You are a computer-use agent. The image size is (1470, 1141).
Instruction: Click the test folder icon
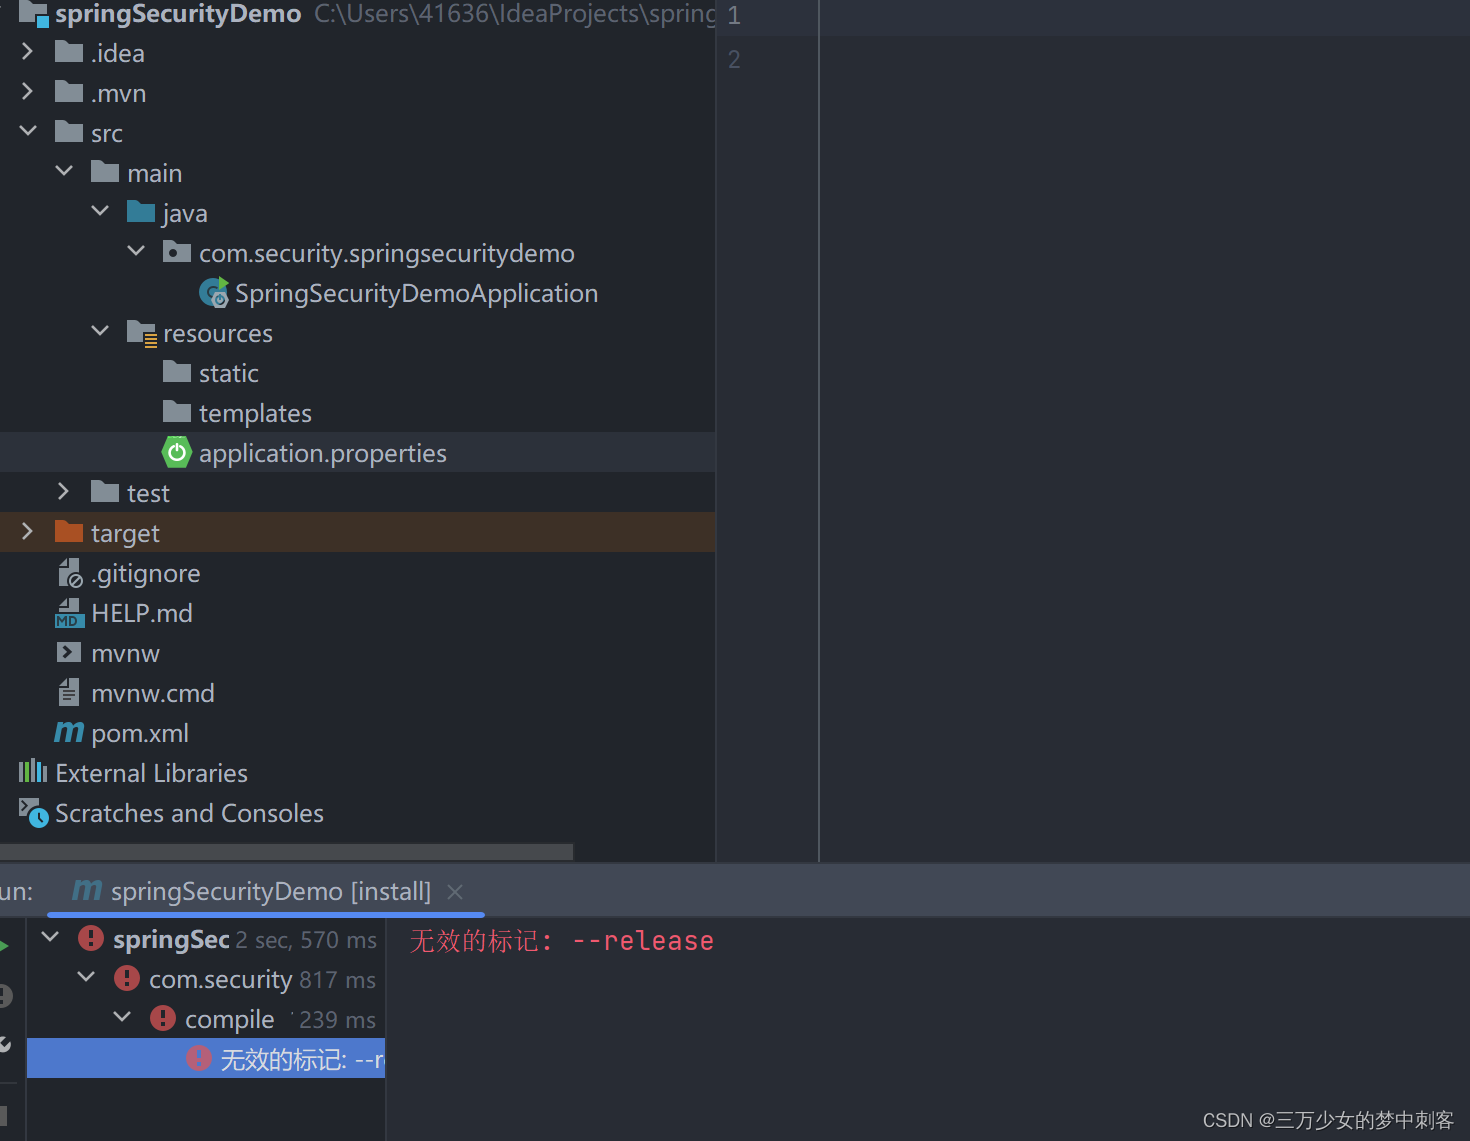pos(105,492)
